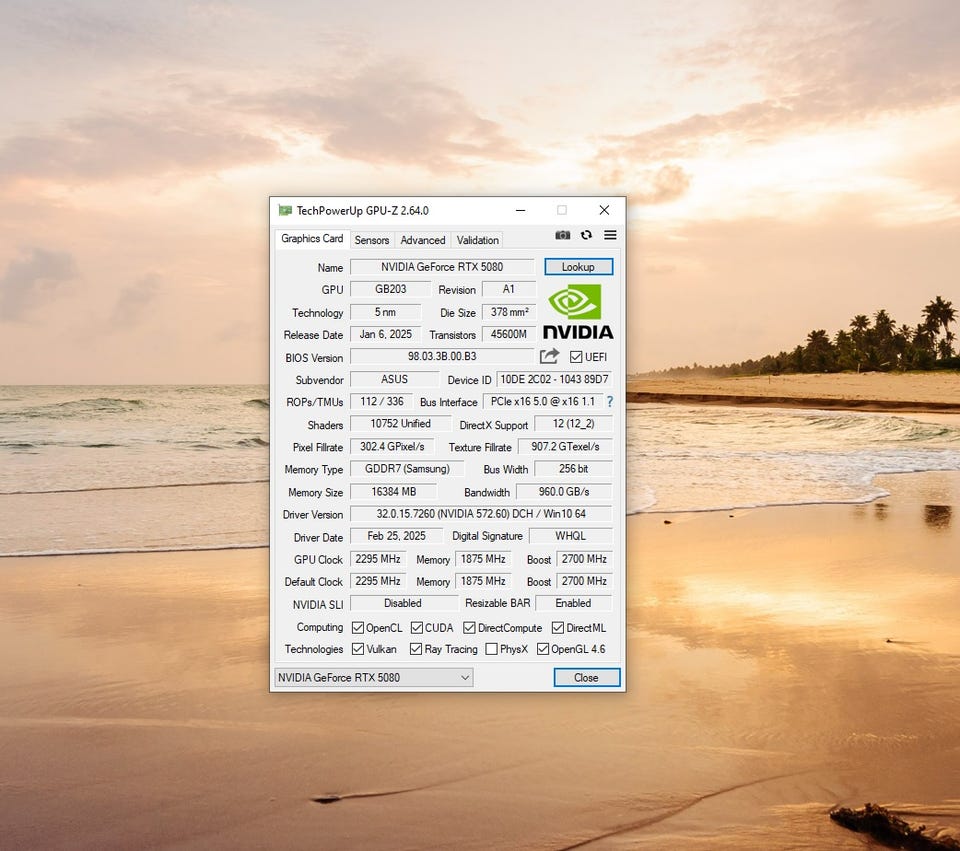Open the hamburger menu icon

click(610, 235)
